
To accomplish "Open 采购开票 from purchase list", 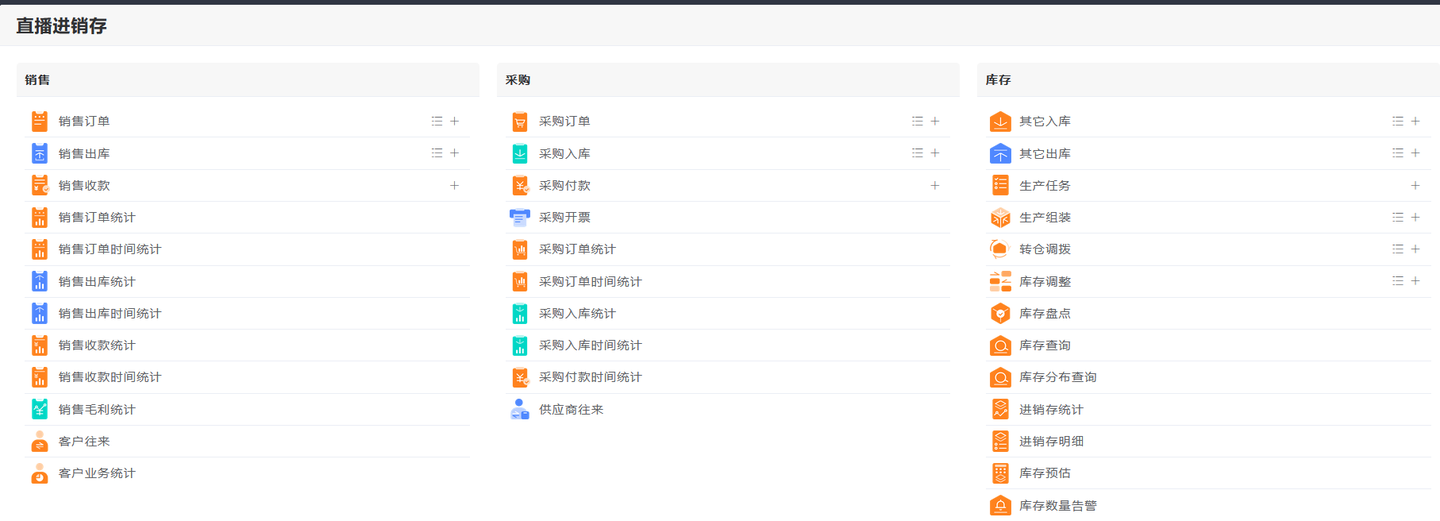I will (564, 218).
